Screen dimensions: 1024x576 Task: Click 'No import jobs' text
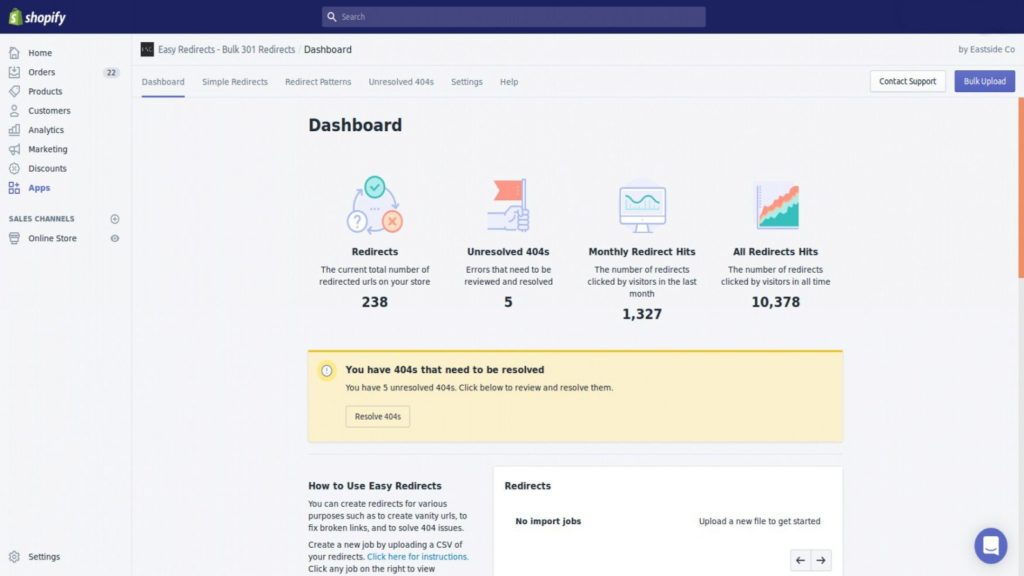pos(548,521)
